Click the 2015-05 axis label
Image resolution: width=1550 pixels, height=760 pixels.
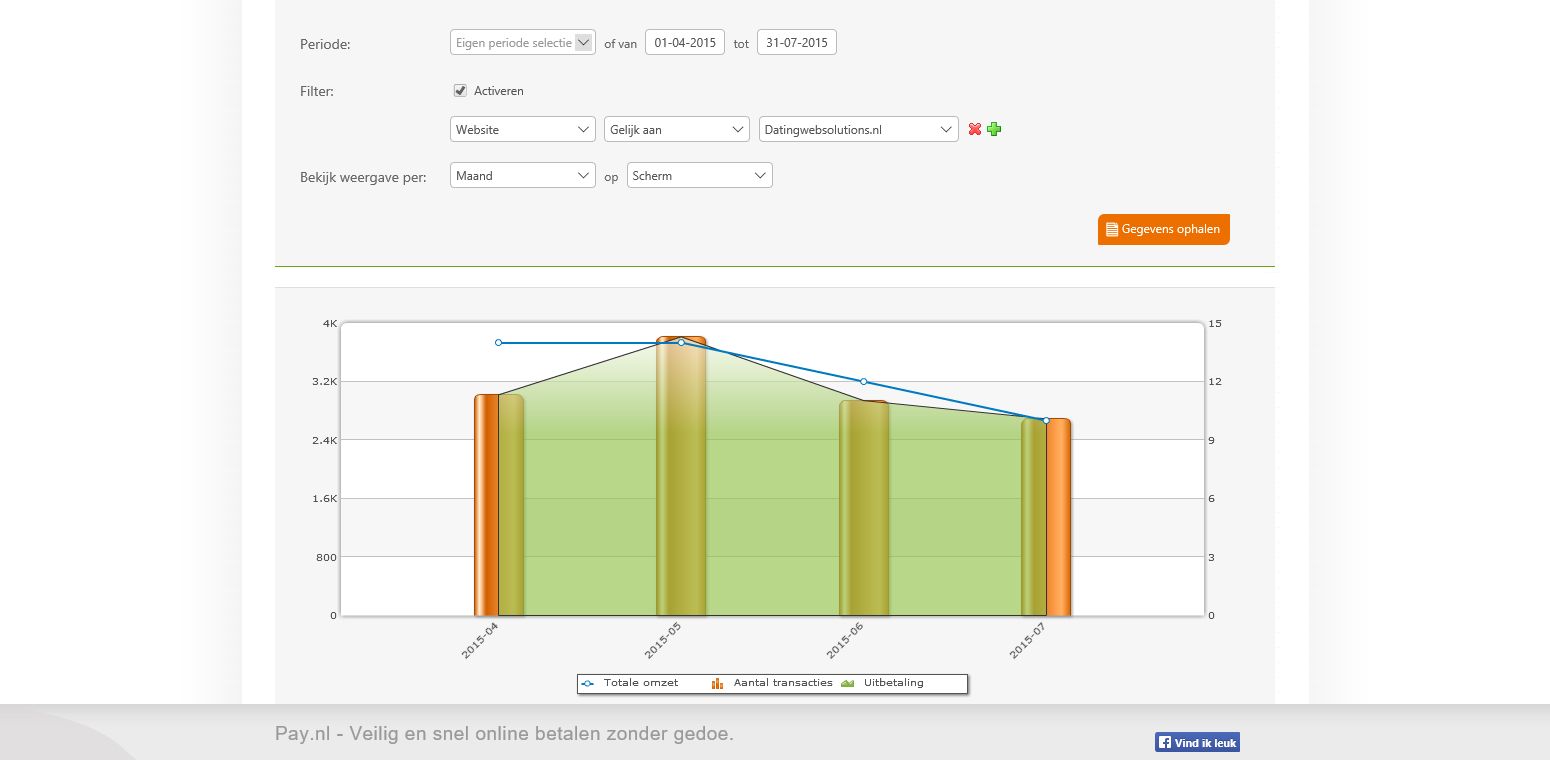[x=663, y=640]
